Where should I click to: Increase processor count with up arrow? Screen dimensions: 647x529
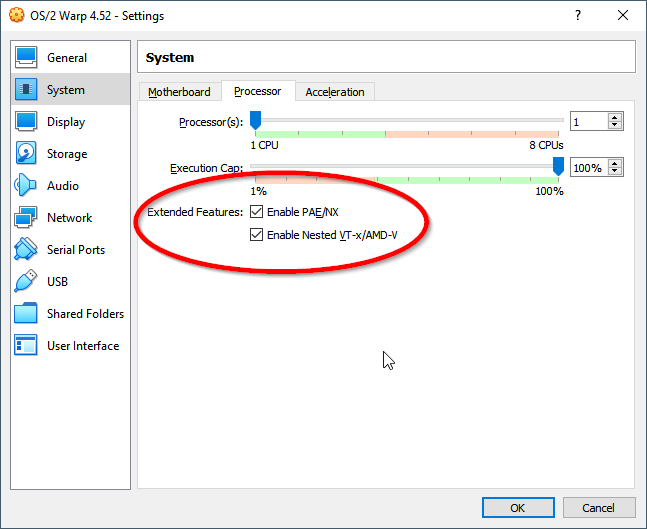615,117
